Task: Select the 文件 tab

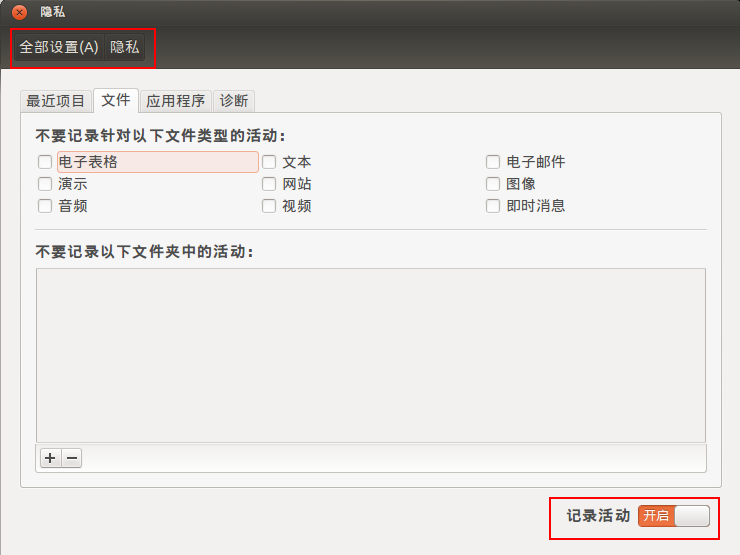Action: point(116,100)
